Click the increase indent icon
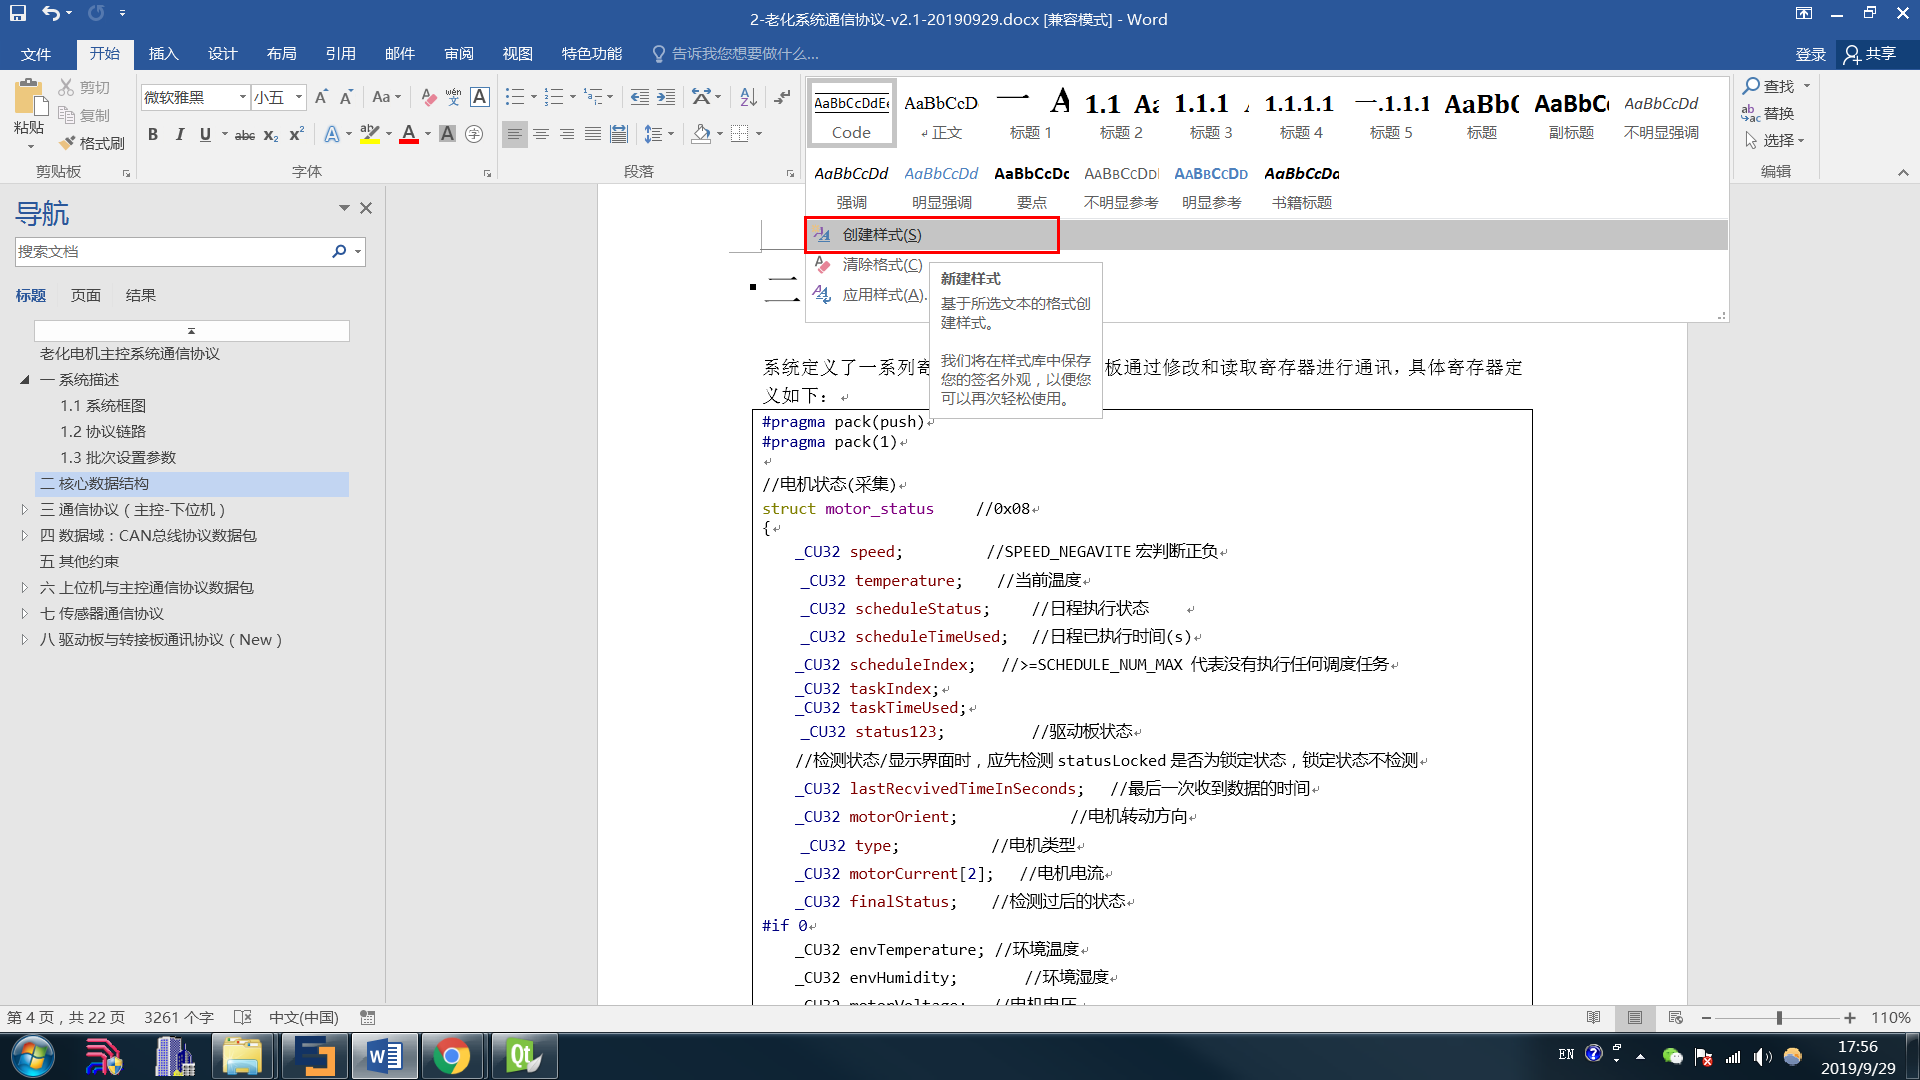This screenshot has width=1920, height=1080. 665,97
